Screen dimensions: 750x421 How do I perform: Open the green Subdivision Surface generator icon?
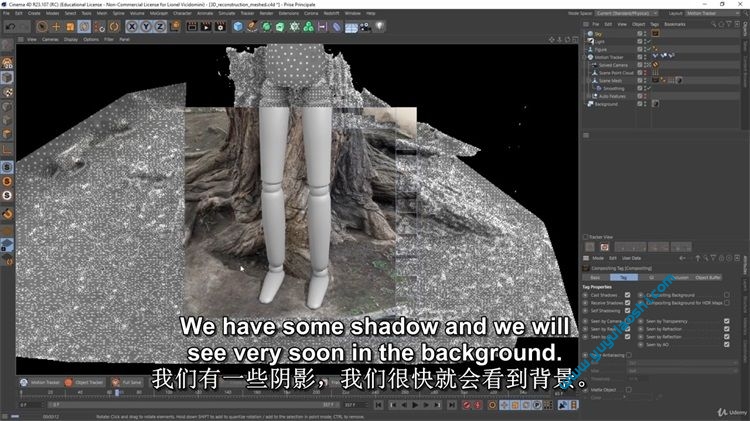(266, 27)
